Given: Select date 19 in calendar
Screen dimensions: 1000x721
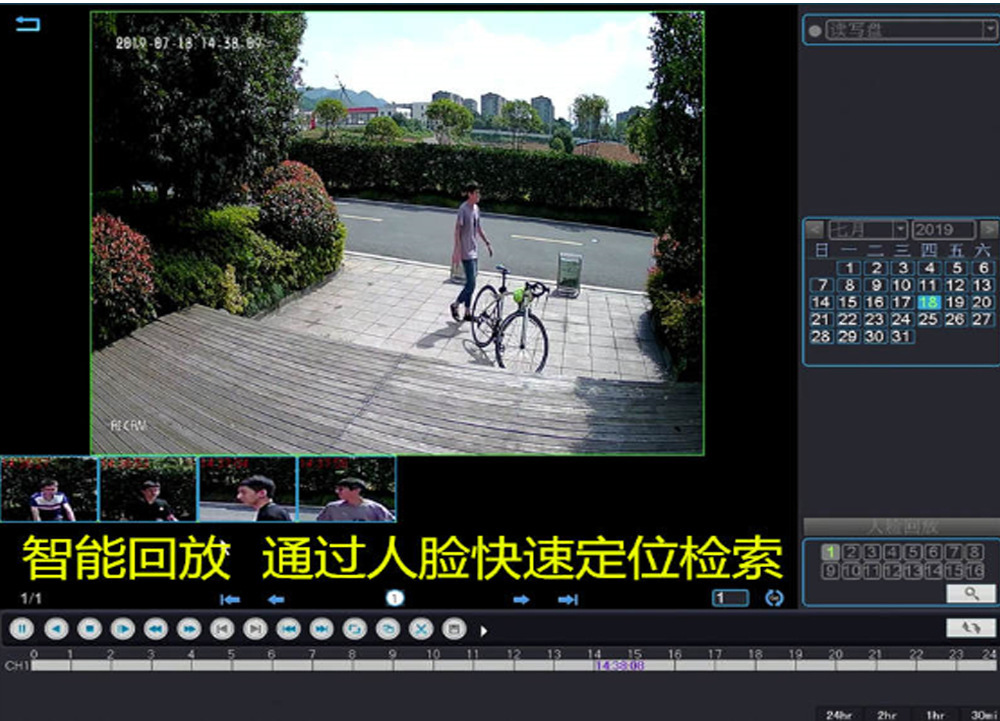Looking at the screenshot, I should click(x=955, y=302).
